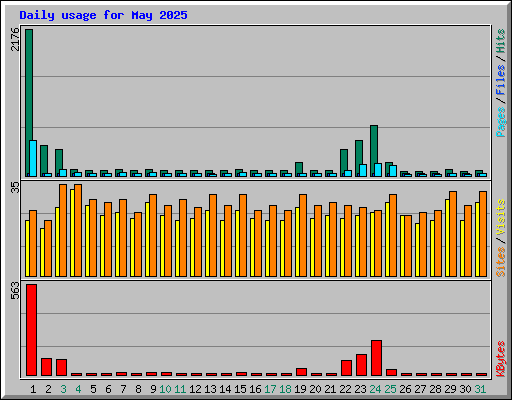This screenshot has height=400, width=512.
Task: Click the 35 sites axis maximum label
Action: pyautogui.click(x=15, y=188)
